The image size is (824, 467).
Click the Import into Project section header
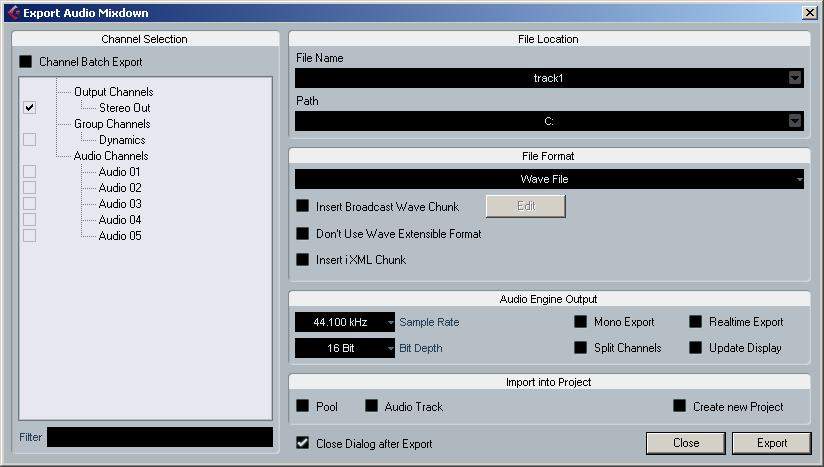click(x=549, y=382)
